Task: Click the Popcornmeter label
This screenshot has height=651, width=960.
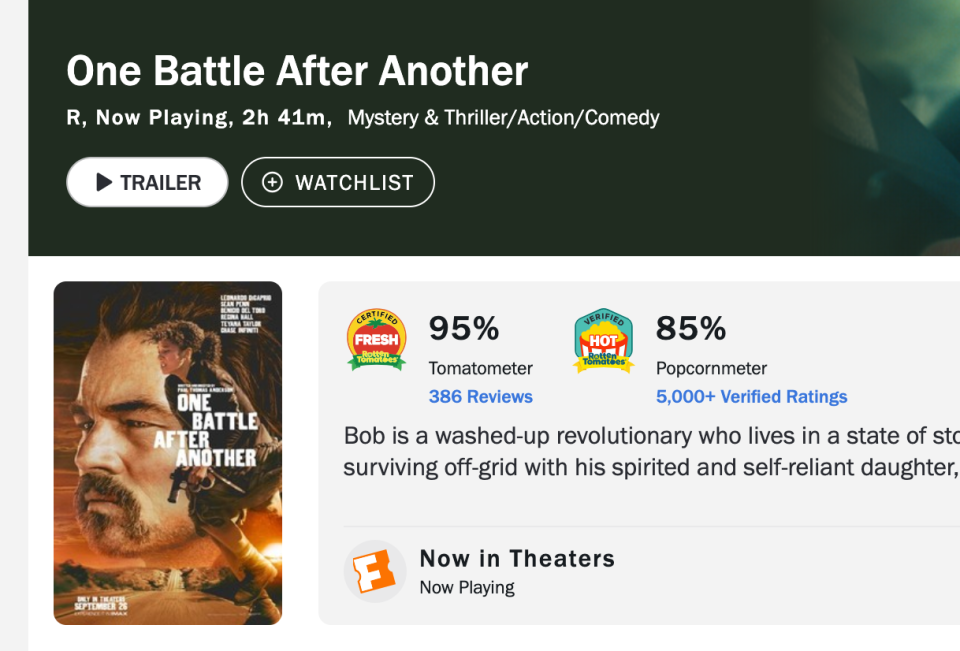Action: coord(711,368)
